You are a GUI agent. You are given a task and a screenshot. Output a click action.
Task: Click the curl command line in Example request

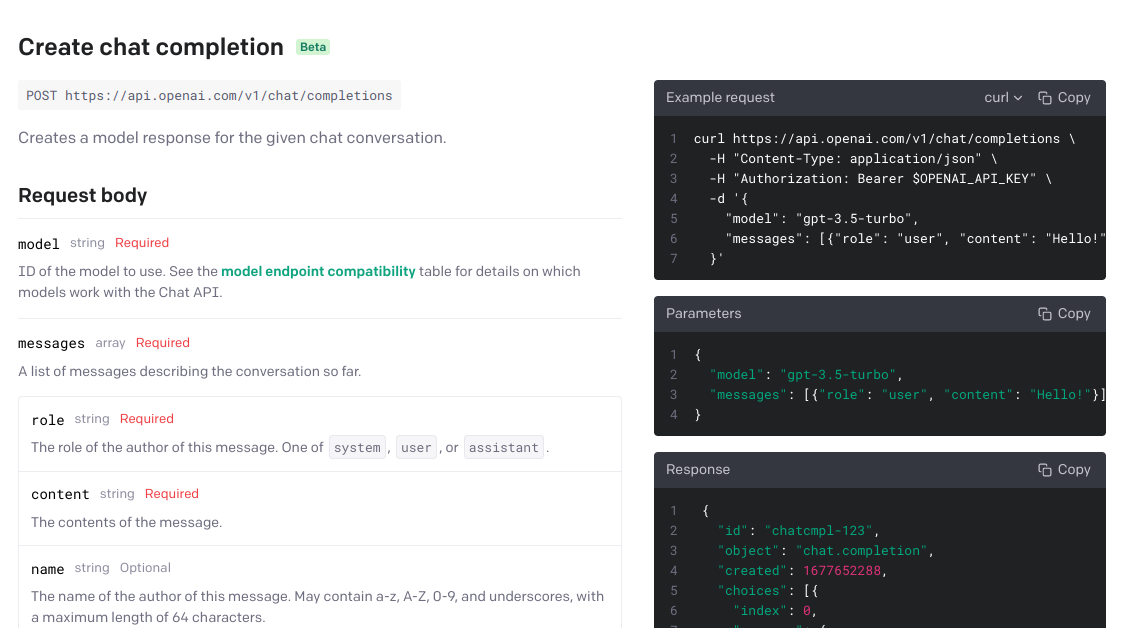[x=885, y=139]
